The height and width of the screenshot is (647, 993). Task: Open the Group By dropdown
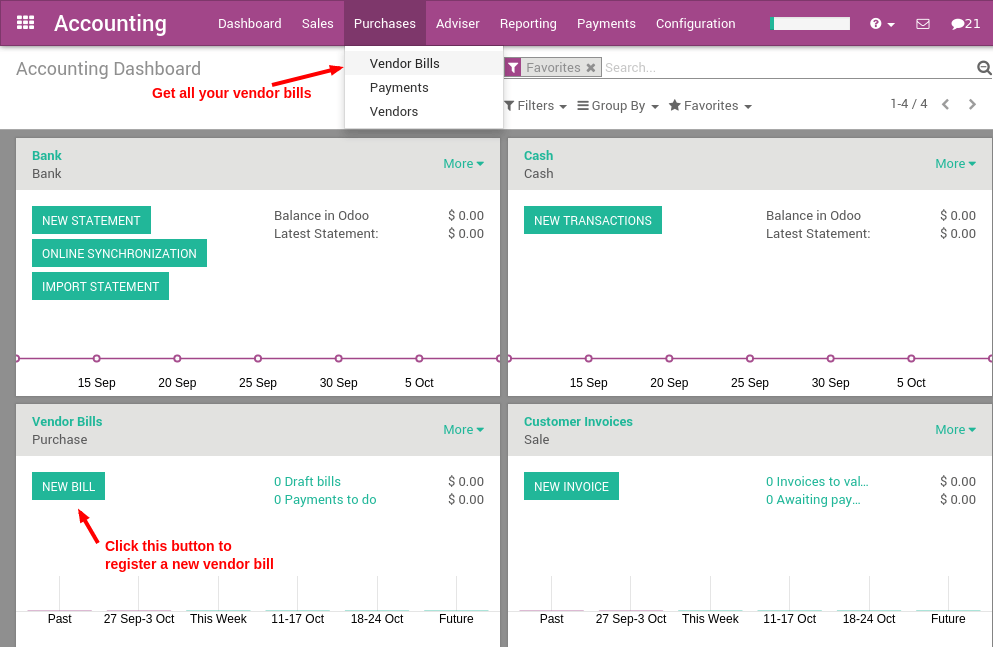617,105
